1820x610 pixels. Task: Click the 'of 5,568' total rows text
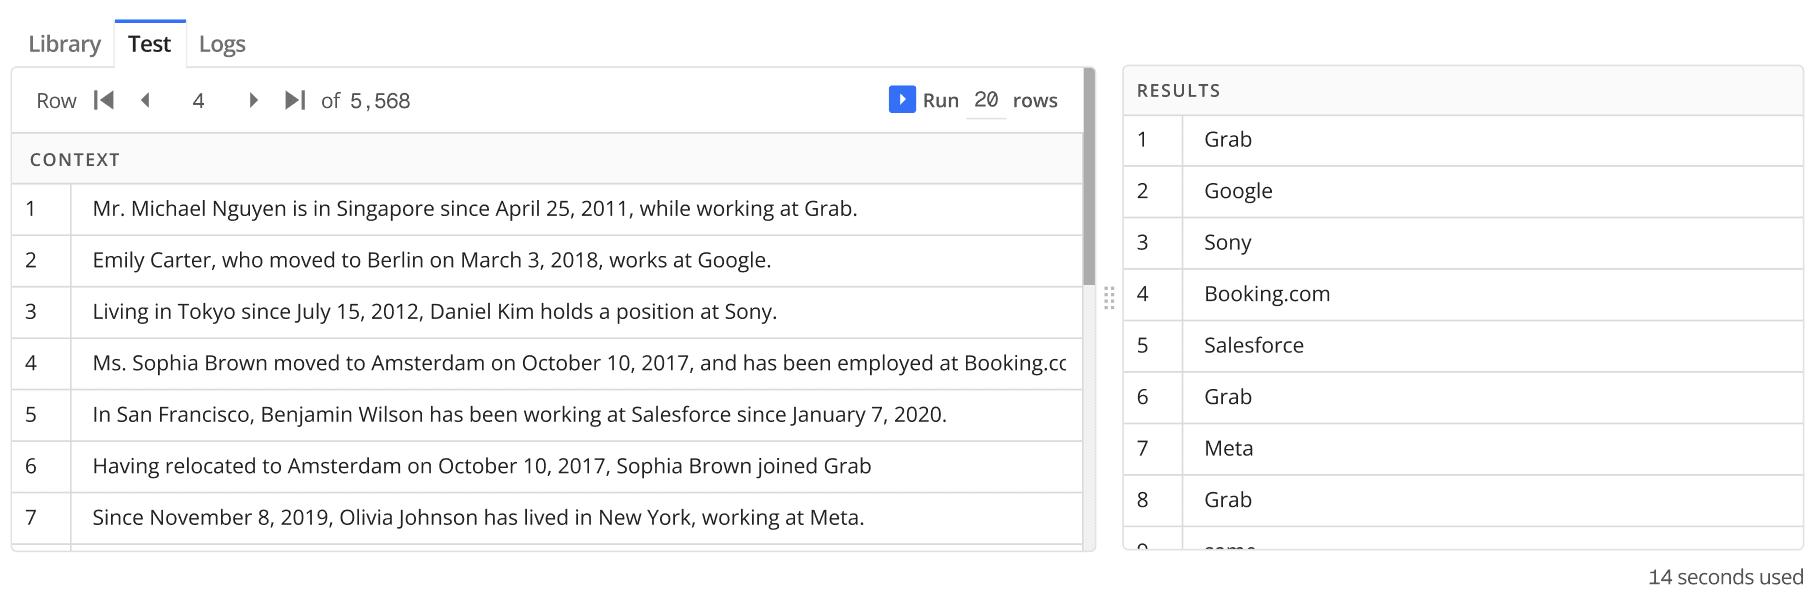tap(366, 101)
